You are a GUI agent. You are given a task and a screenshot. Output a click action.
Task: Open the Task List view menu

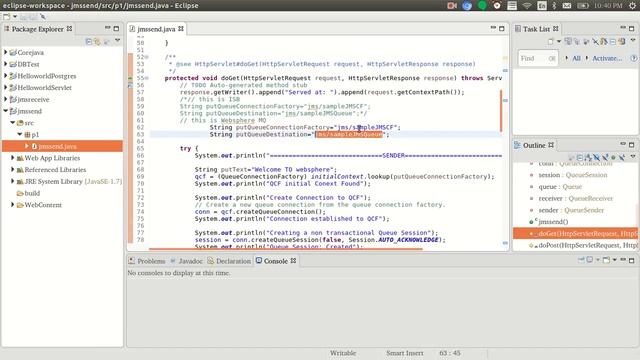[x=633, y=40]
